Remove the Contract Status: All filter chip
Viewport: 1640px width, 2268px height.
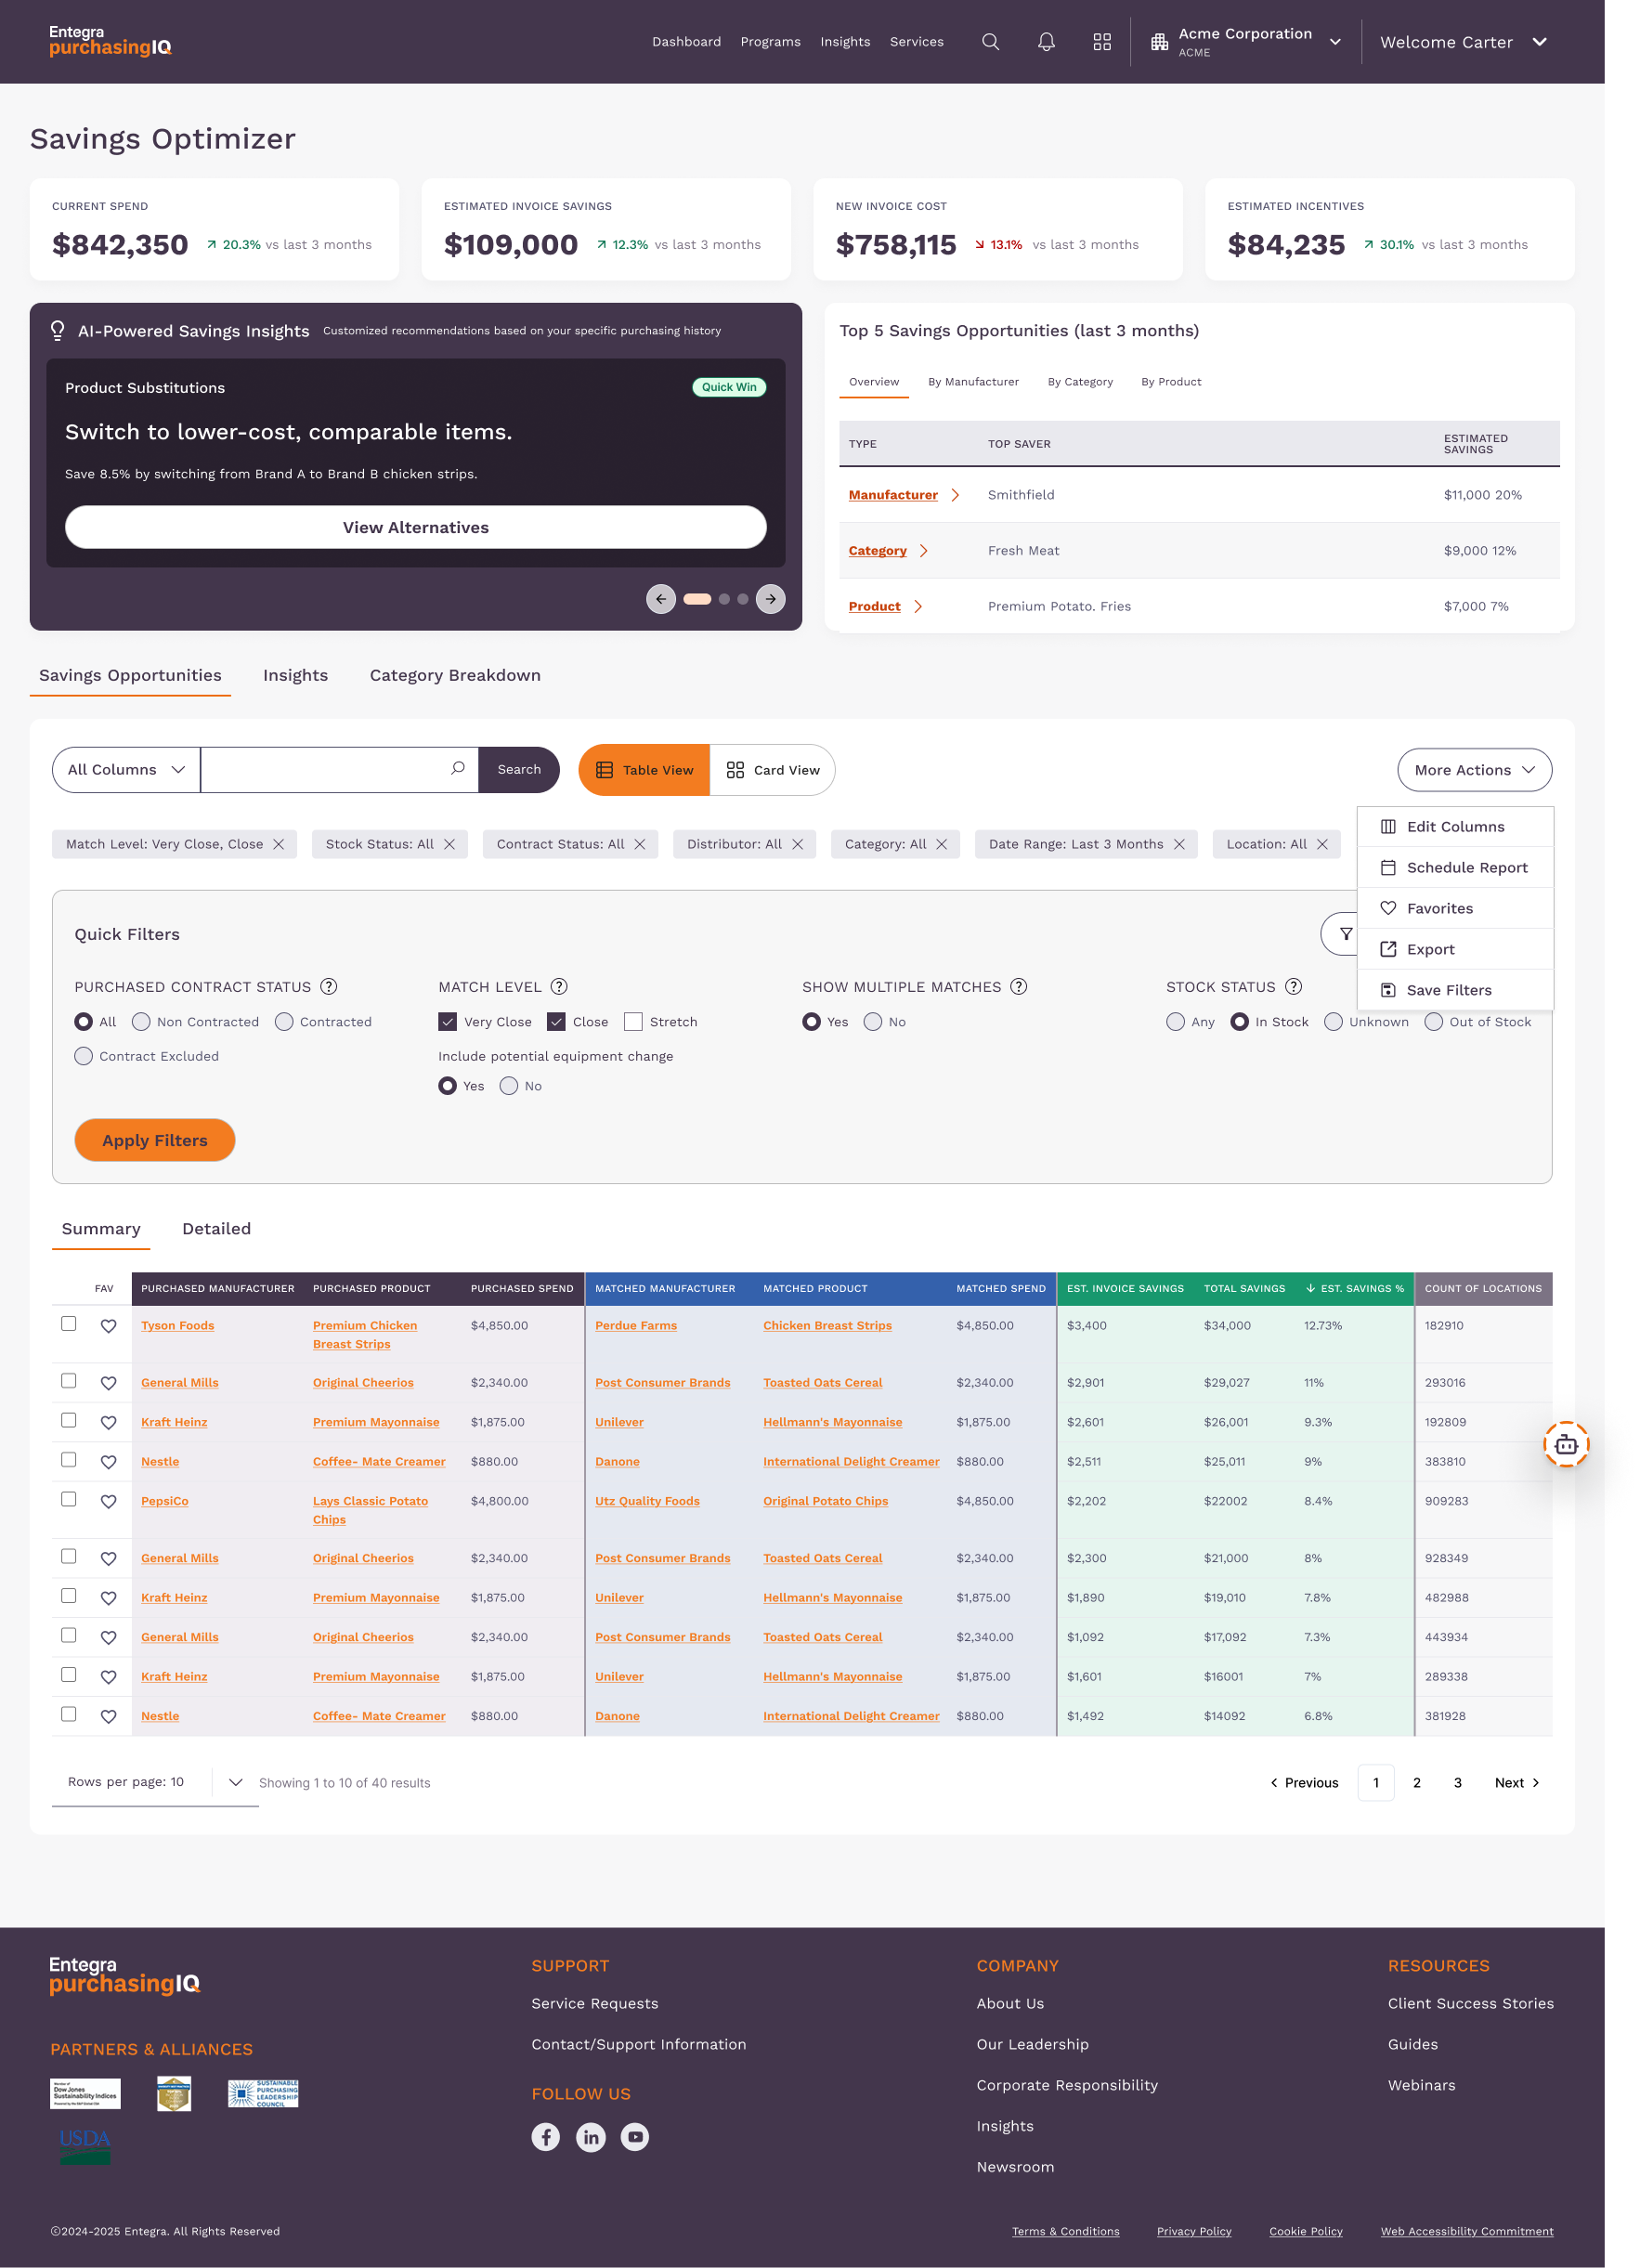[x=640, y=844]
